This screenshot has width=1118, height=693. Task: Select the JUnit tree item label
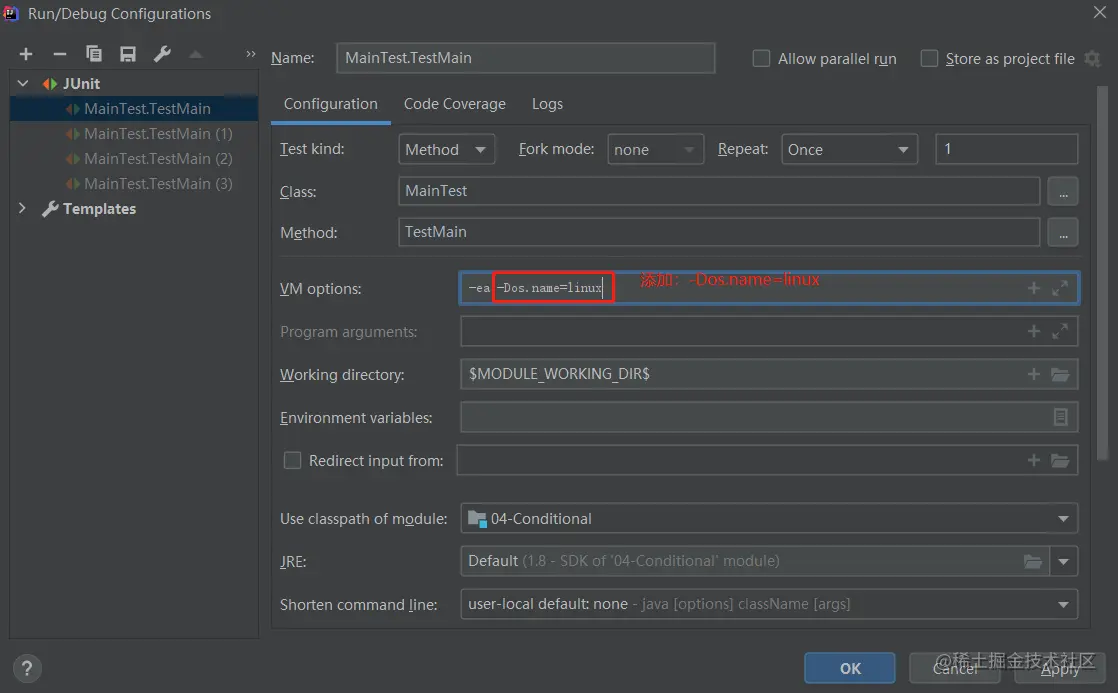point(81,83)
